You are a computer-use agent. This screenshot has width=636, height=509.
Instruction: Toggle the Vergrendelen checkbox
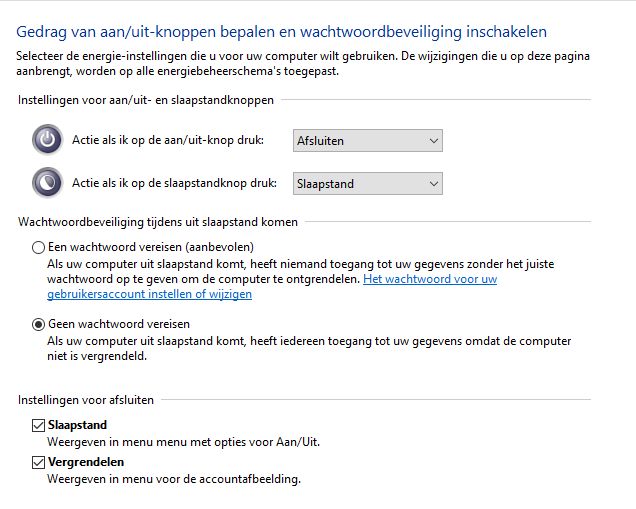click(39, 462)
